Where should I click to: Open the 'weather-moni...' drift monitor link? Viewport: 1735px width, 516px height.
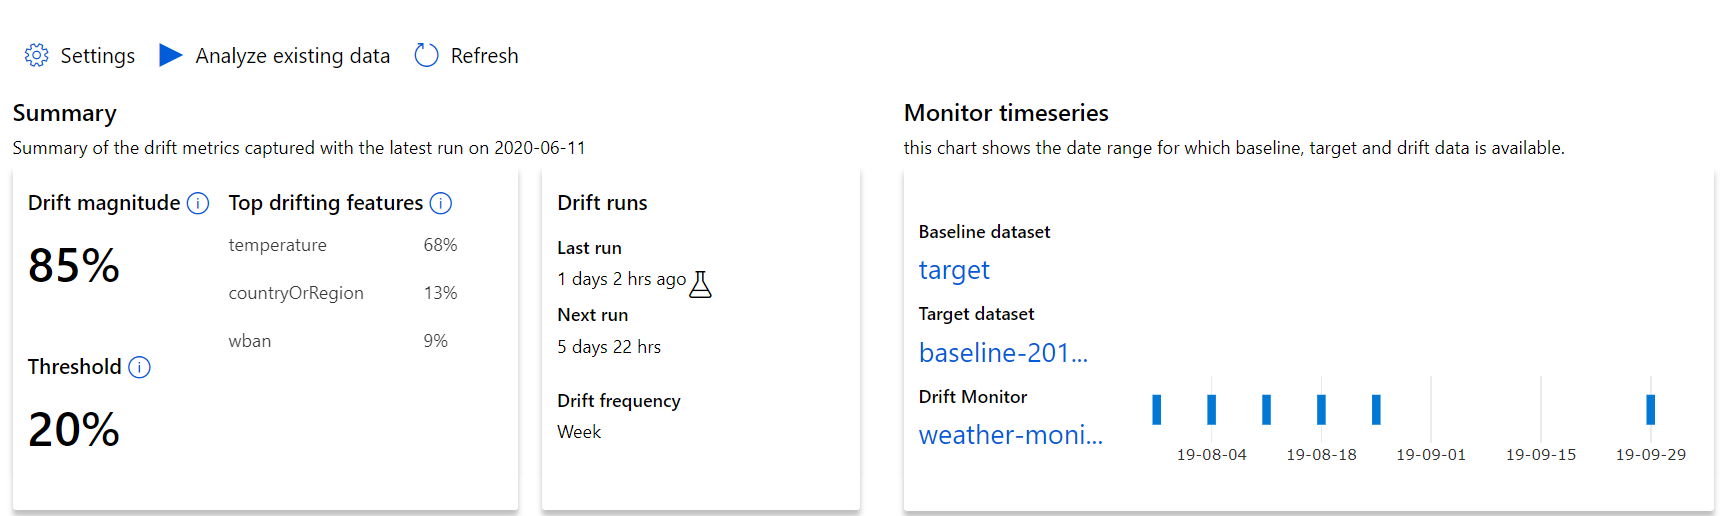(1010, 435)
